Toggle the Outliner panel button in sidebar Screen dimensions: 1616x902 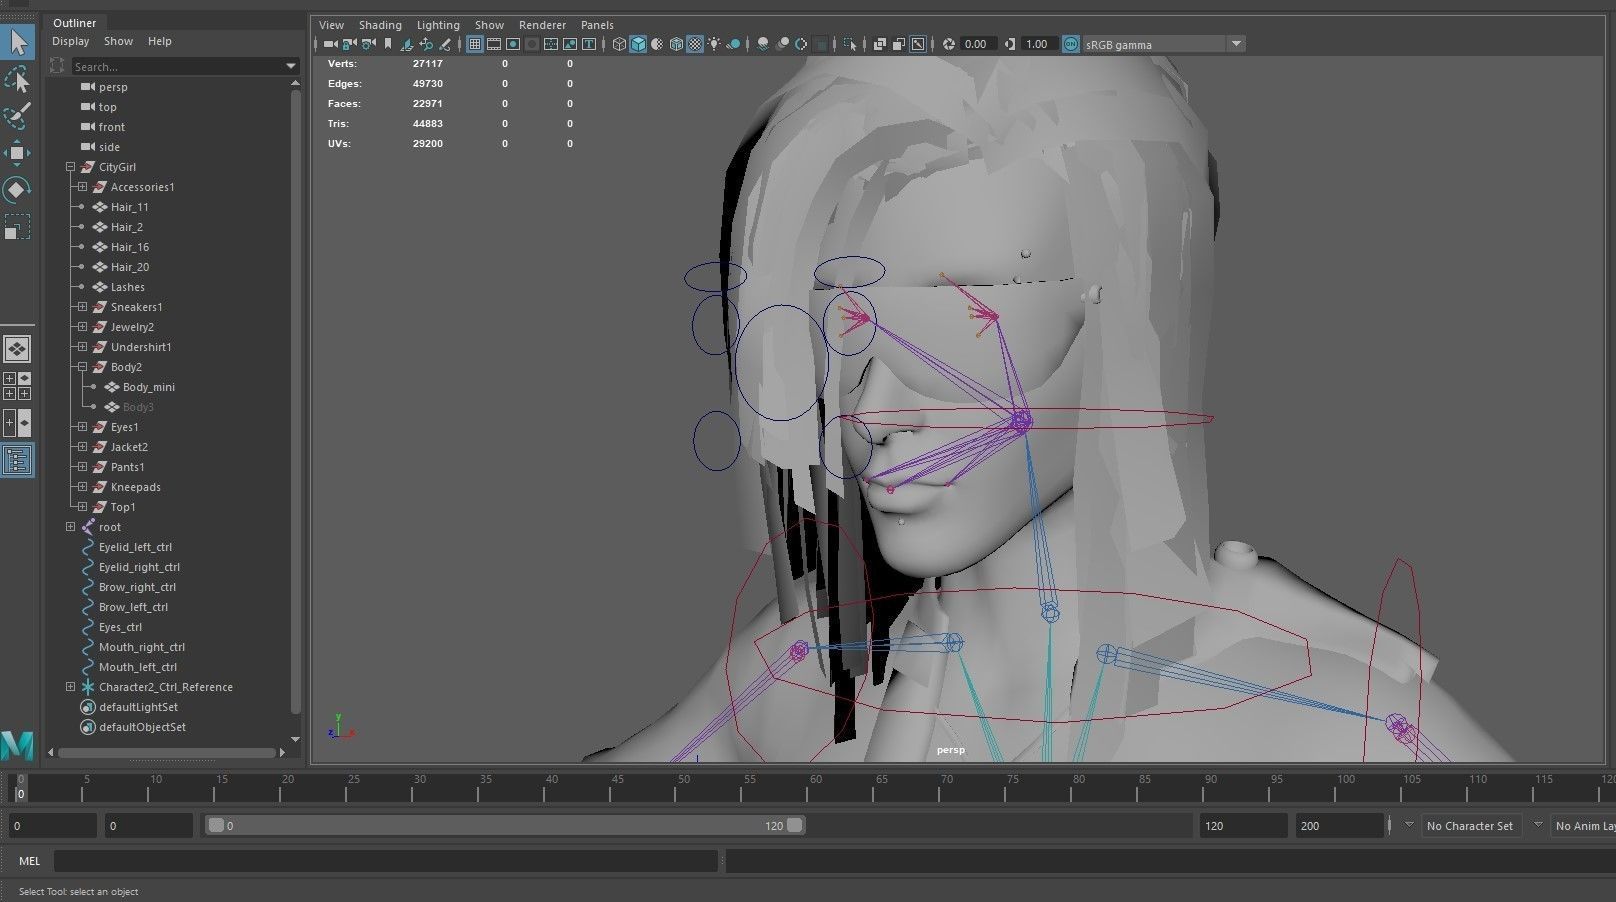(17, 460)
